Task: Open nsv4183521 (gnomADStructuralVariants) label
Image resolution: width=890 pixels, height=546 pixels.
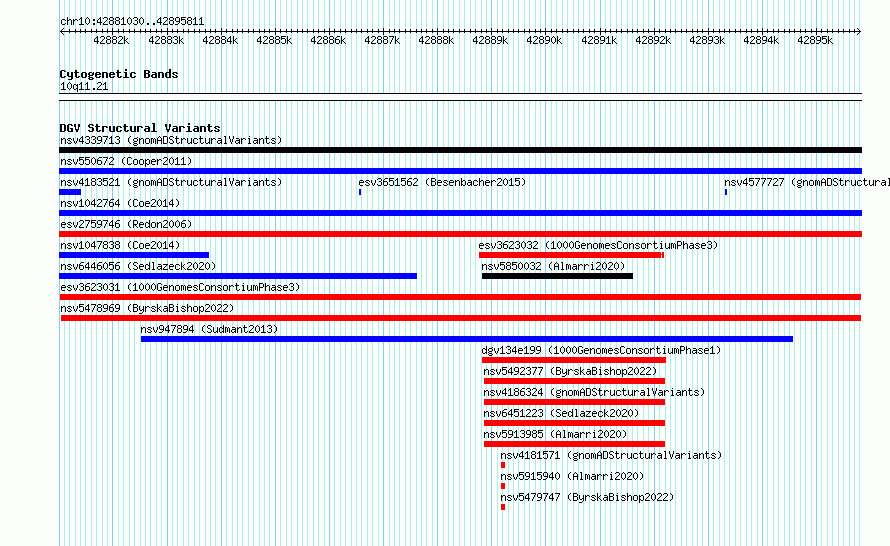Action: (171, 182)
